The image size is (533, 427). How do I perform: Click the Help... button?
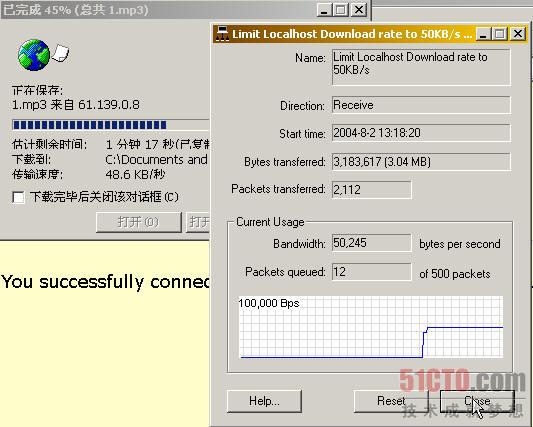[x=264, y=401]
